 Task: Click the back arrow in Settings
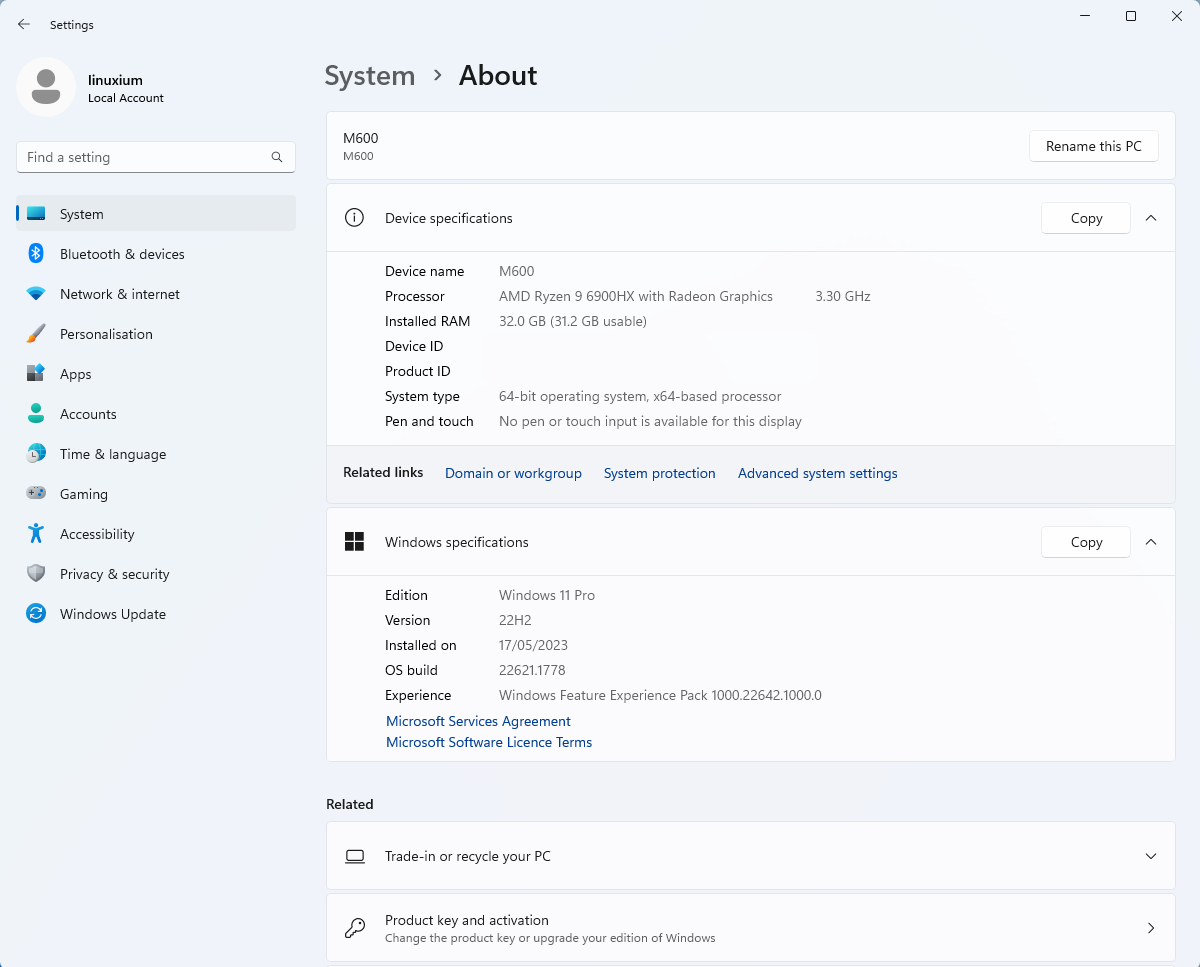point(24,24)
